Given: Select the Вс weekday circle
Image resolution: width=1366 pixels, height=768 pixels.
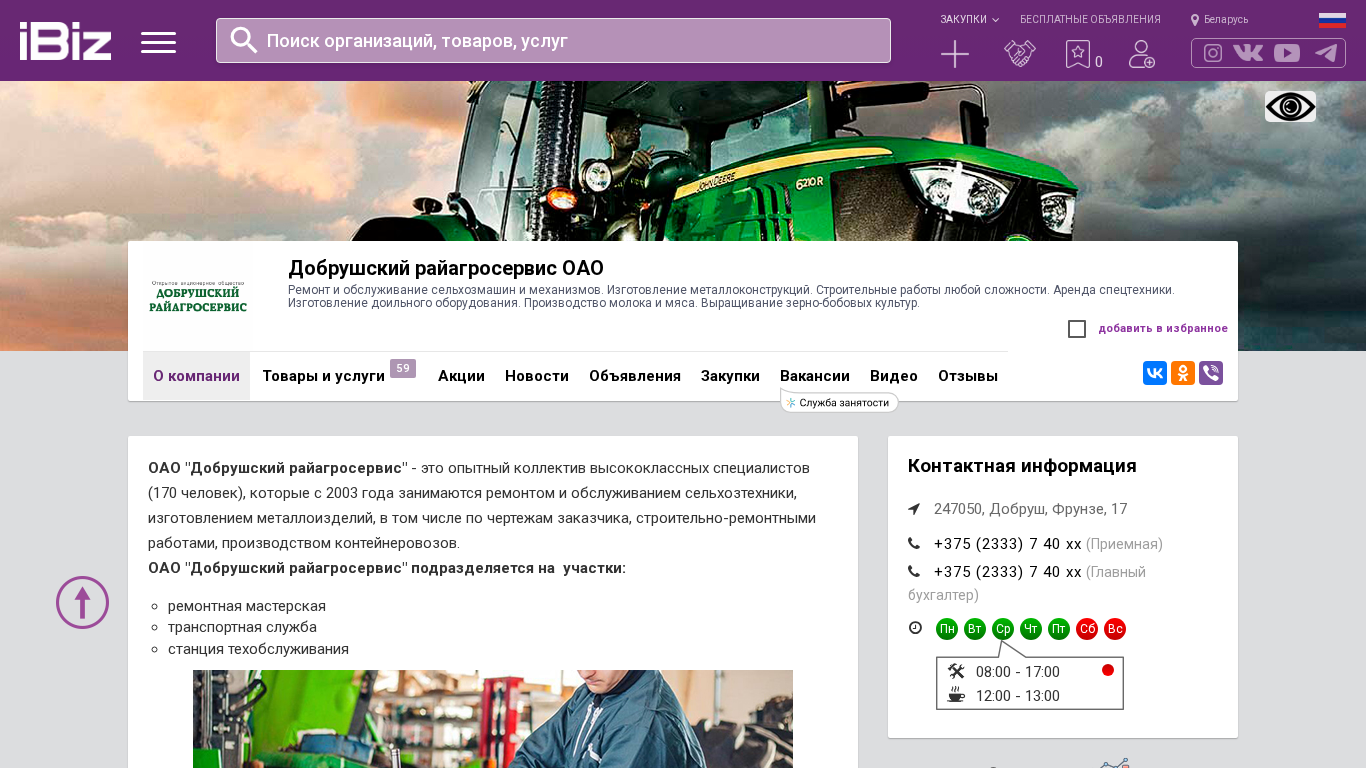Looking at the screenshot, I should 1115,629.
